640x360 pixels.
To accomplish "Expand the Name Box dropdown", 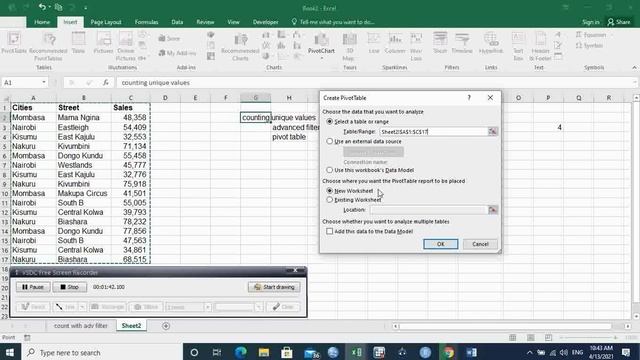I will 44,82.
